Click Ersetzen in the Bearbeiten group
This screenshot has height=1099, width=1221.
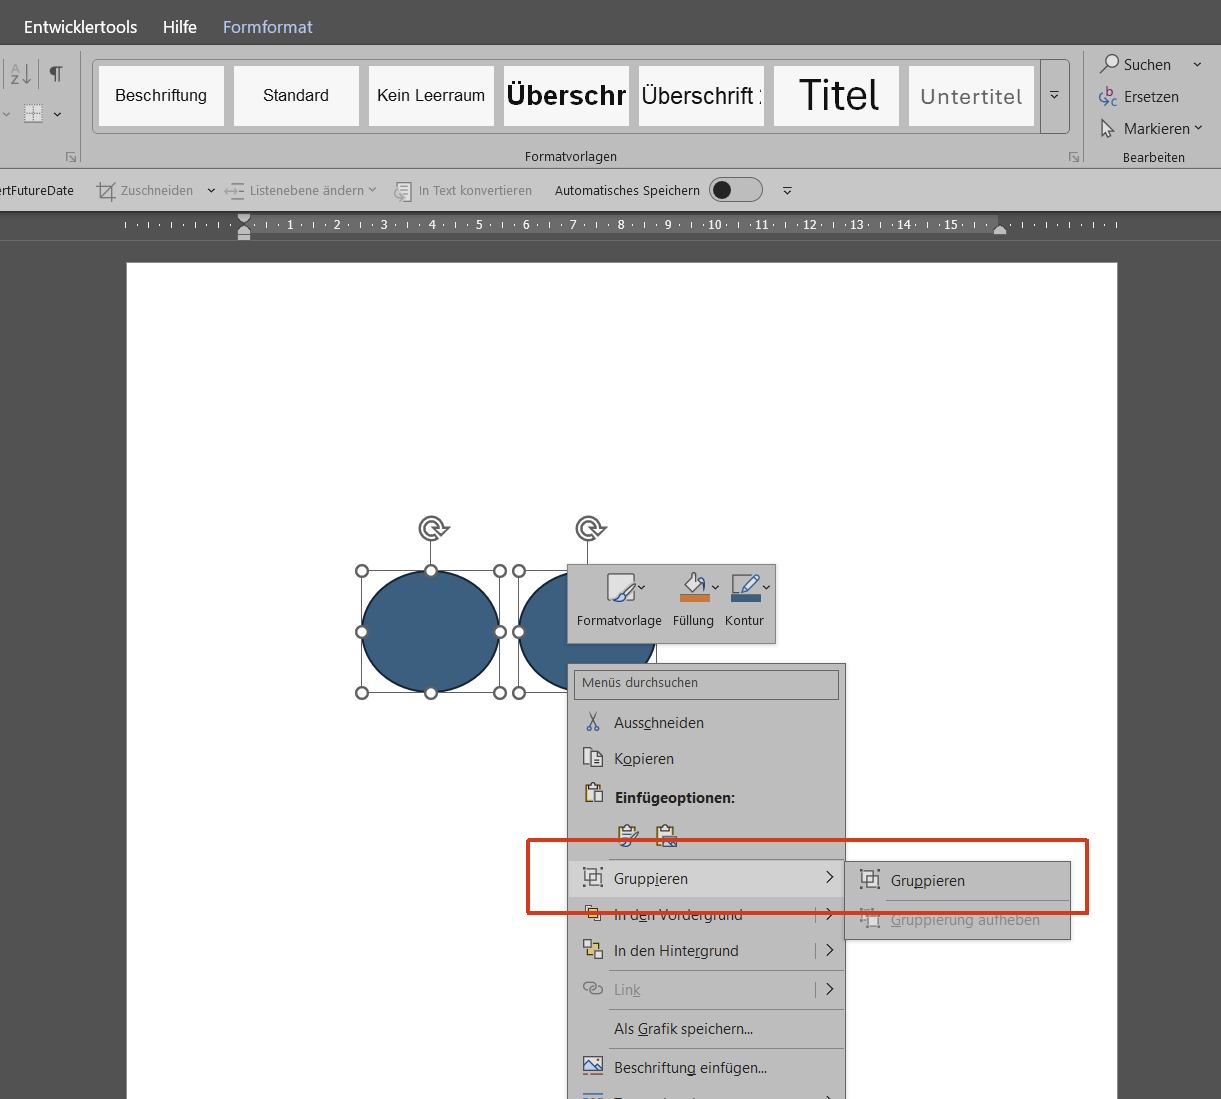(1139, 97)
